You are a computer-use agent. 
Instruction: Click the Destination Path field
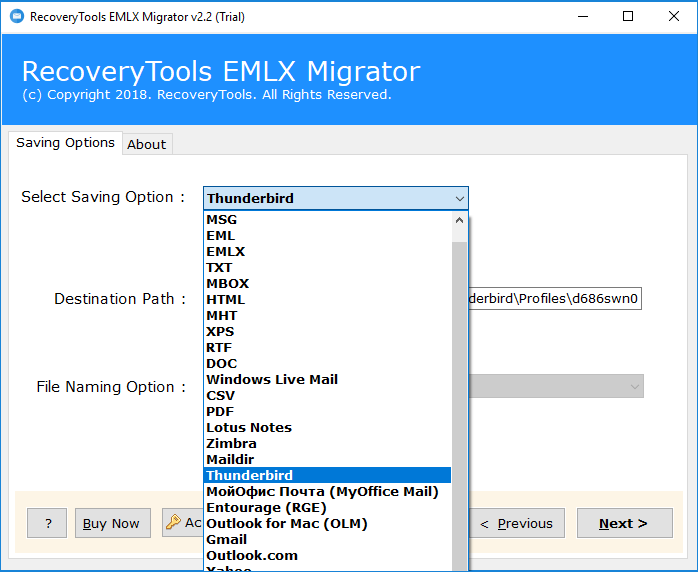tap(555, 299)
